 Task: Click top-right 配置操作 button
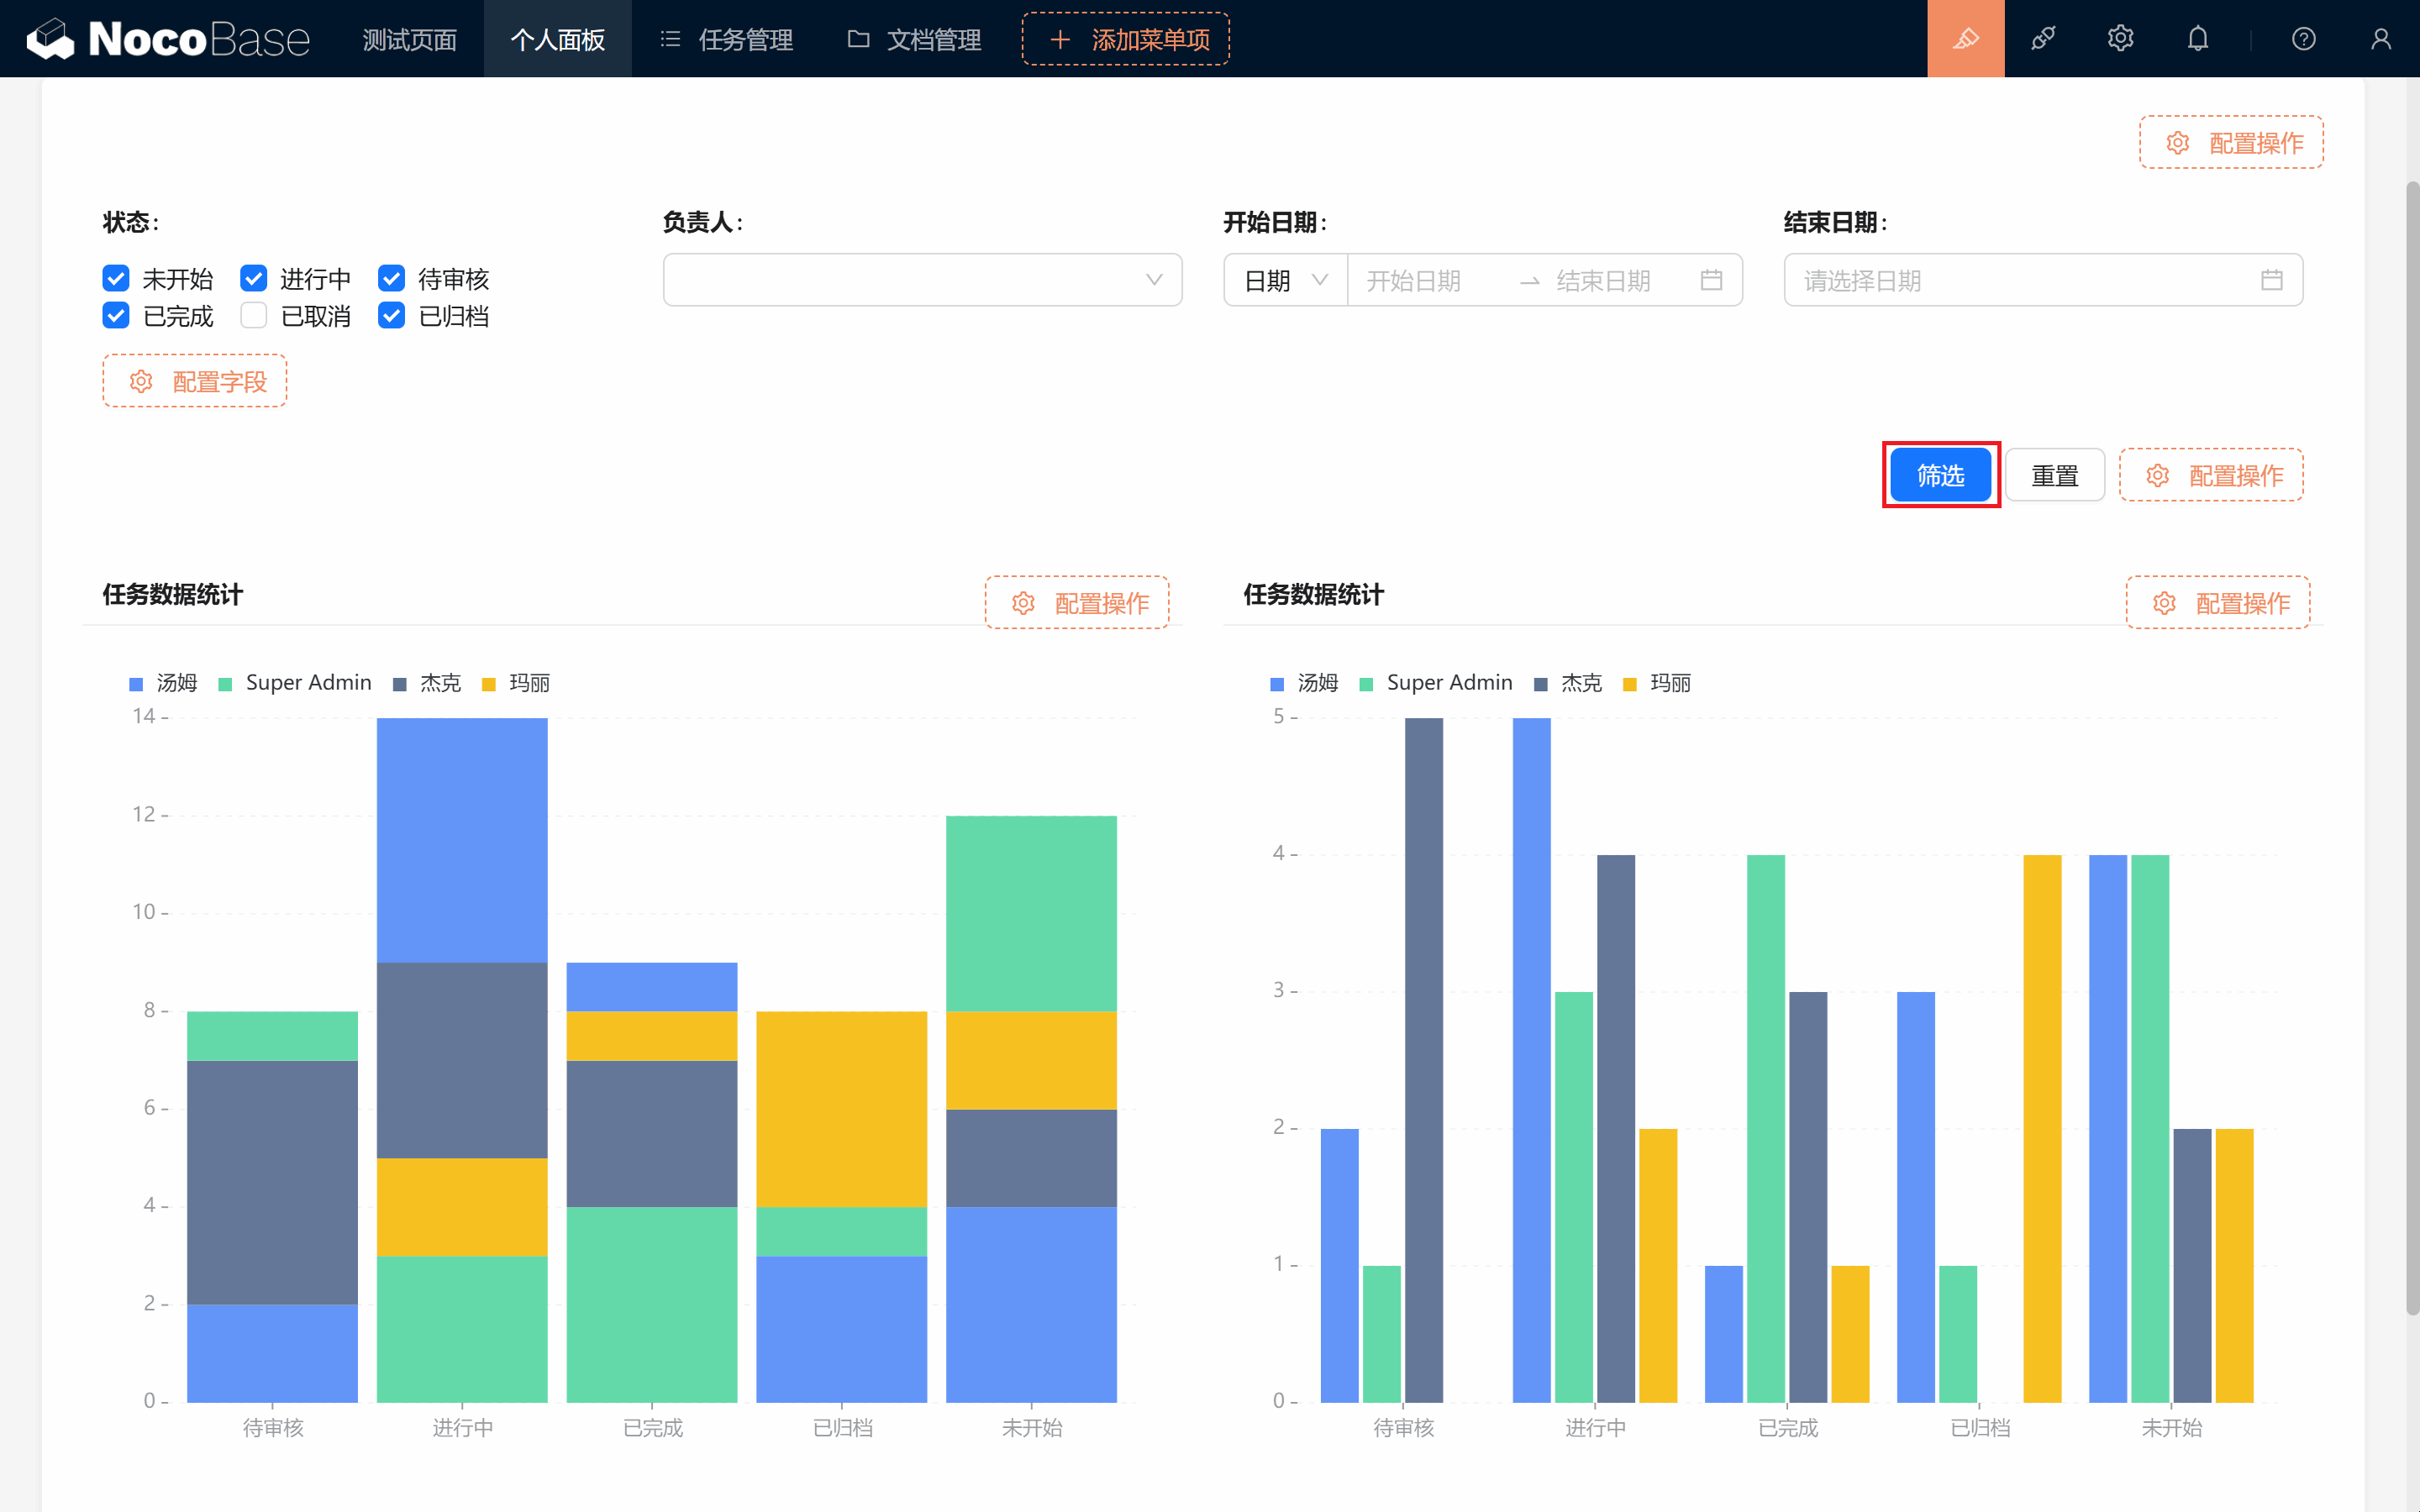point(2231,143)
